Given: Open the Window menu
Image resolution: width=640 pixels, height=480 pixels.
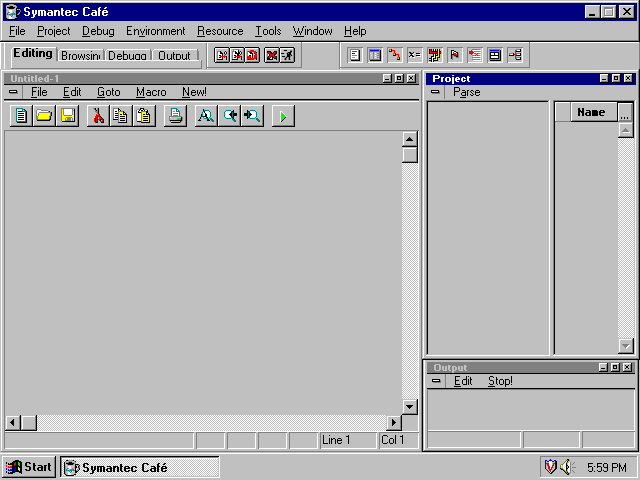Looking at the screenshot, I should [x=312, y=31].
